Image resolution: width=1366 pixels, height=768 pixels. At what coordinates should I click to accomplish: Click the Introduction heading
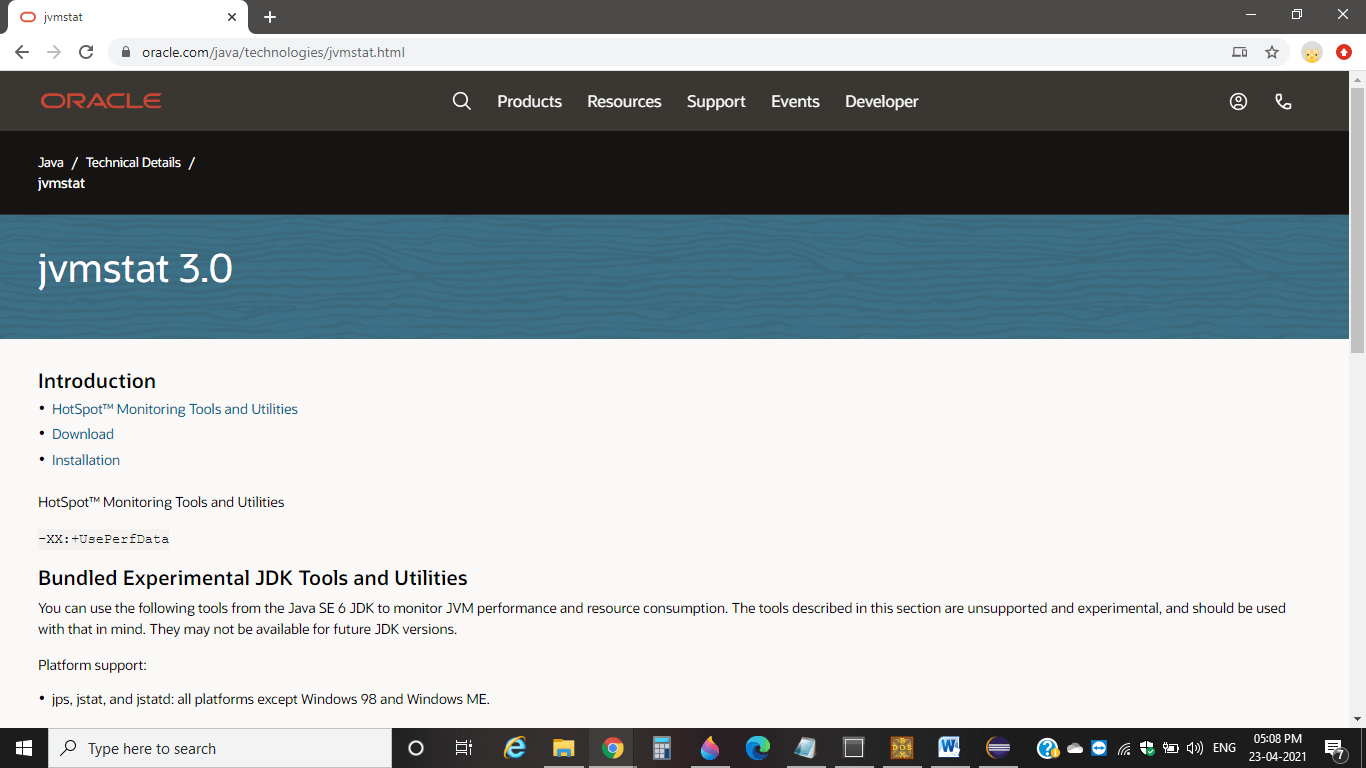[x=97, y=381]
